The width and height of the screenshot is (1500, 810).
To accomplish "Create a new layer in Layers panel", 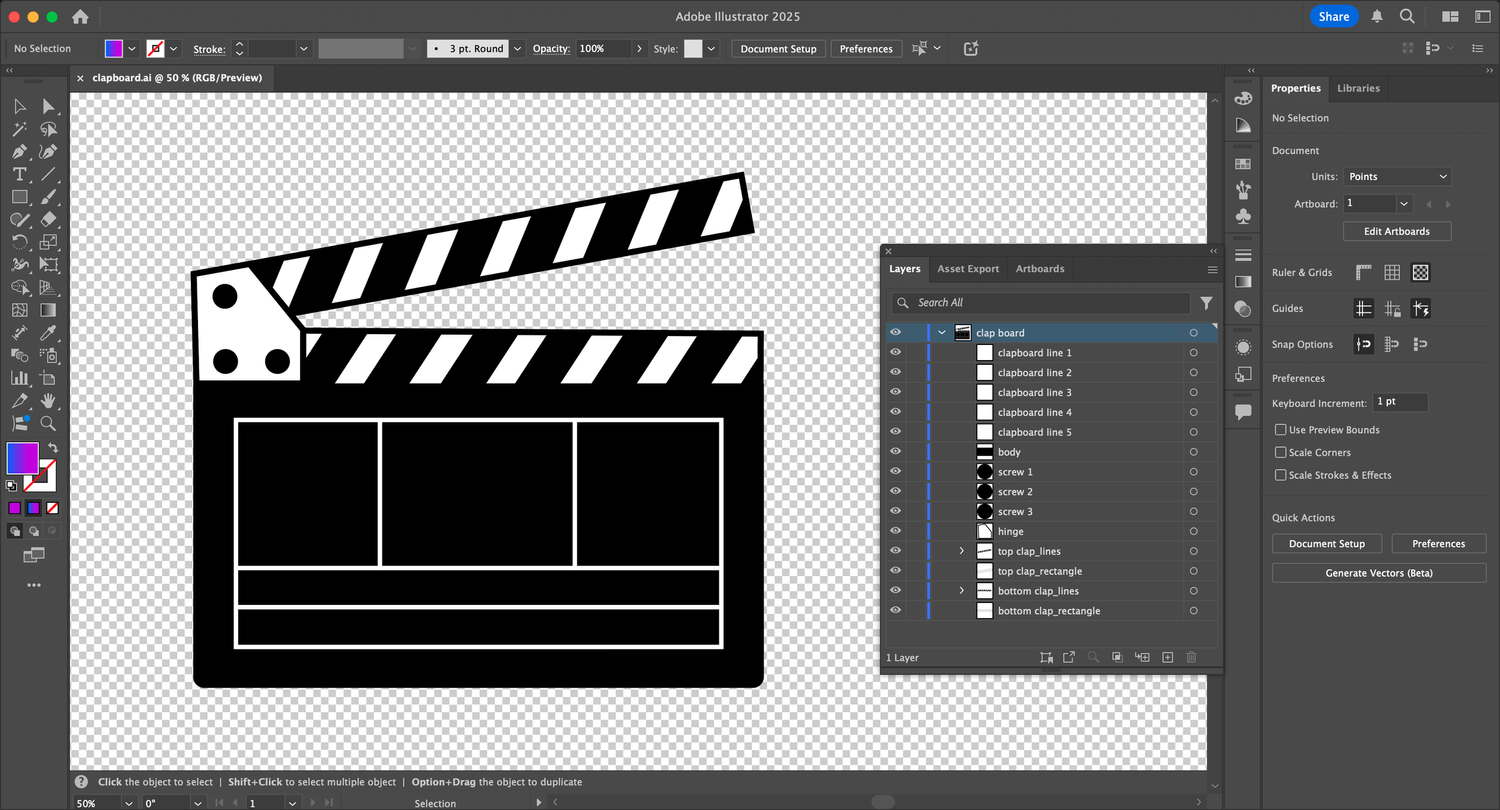I will pyautogui.click(x=1167, y=657).
